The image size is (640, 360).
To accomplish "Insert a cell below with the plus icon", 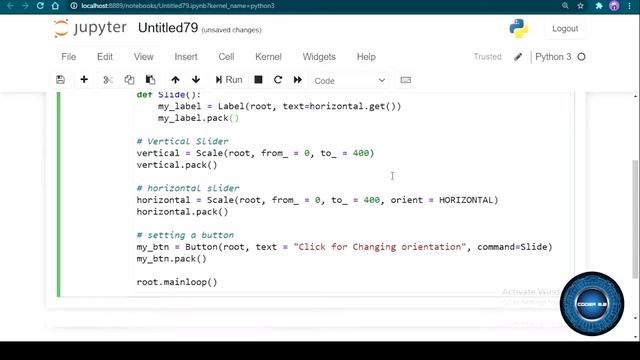I will tap(84, 80).
